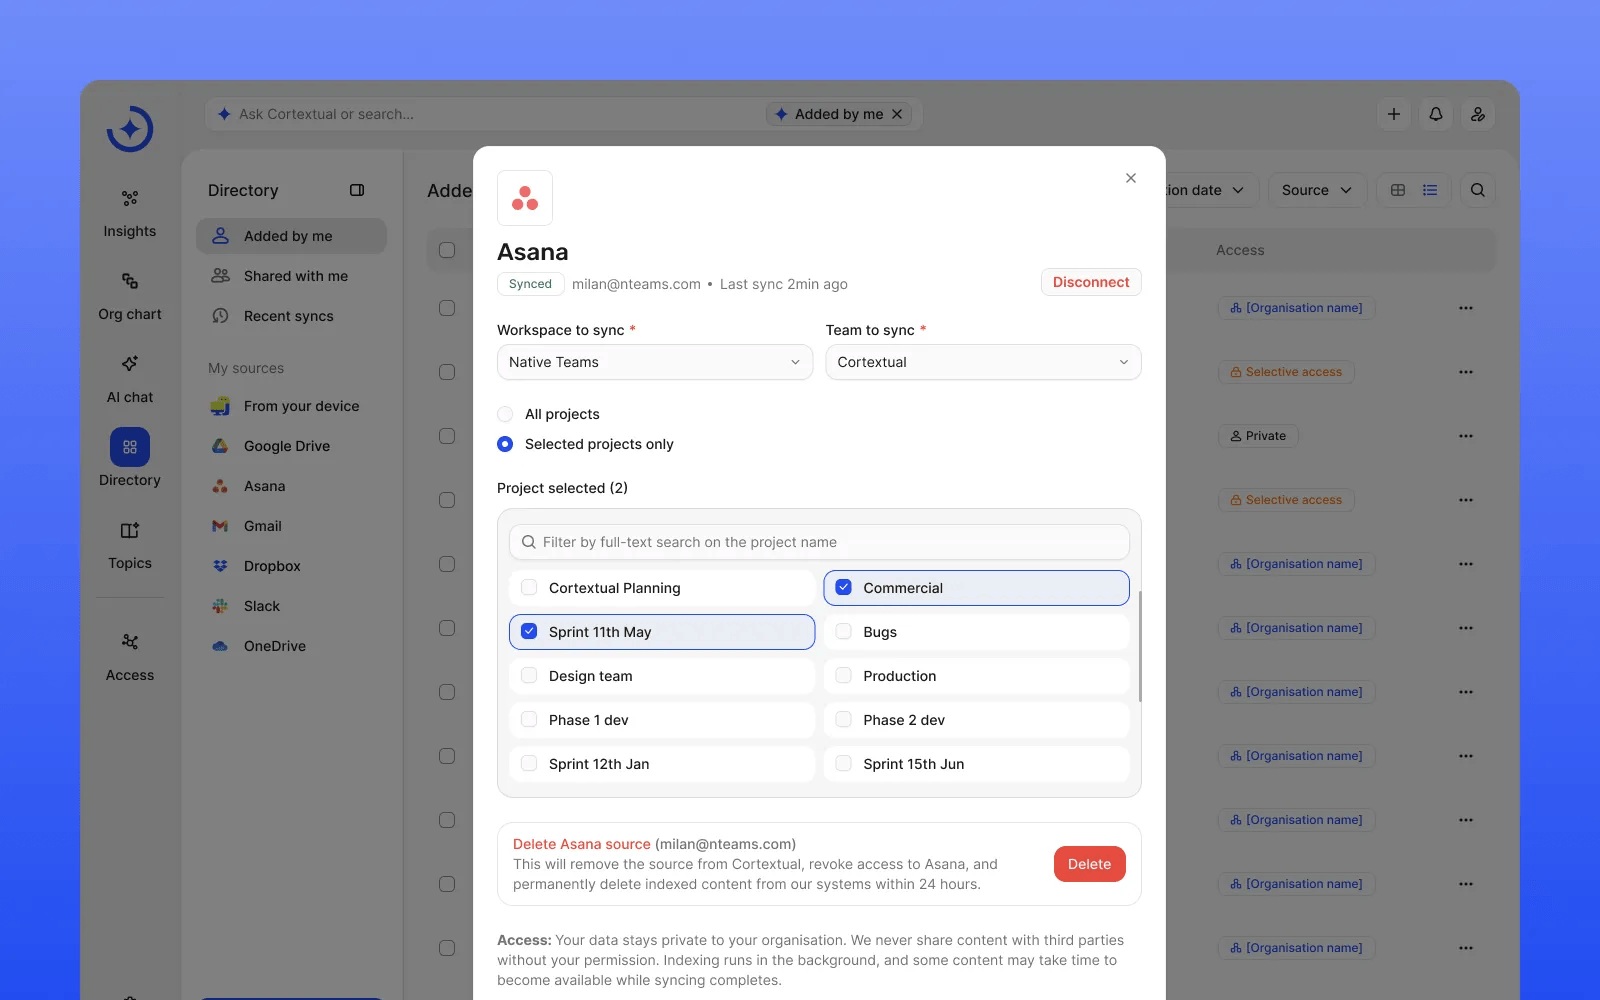Open the user profile icon

[1478, 114]
